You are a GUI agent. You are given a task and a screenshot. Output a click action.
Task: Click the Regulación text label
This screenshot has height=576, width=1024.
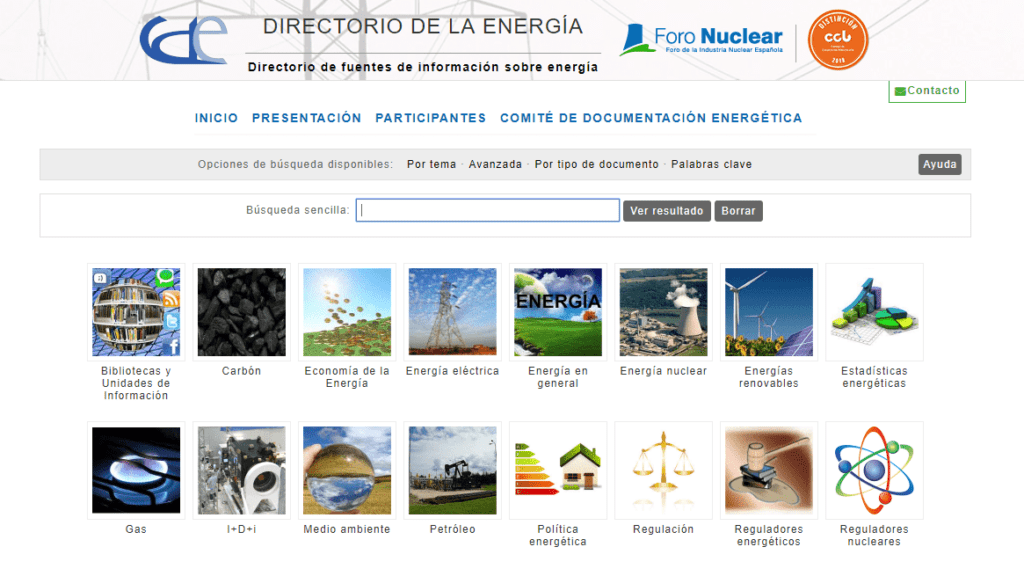664,529
